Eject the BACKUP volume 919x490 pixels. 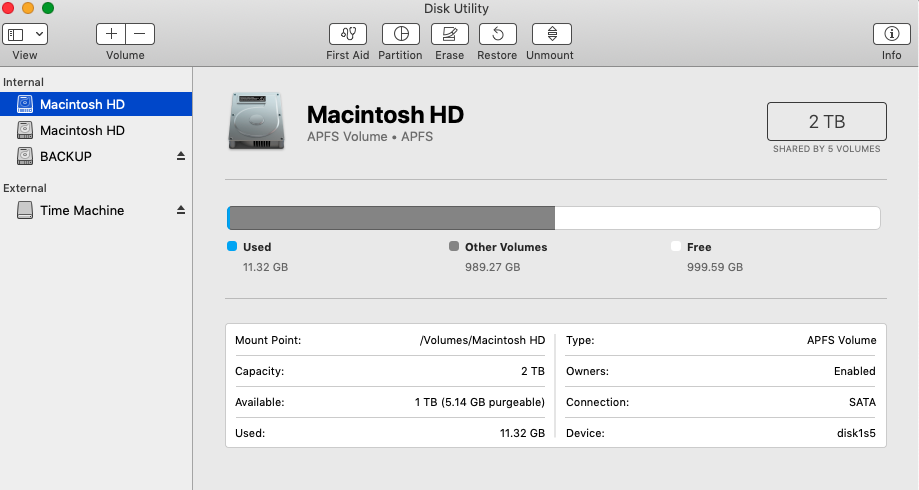[x=181, y=156]
